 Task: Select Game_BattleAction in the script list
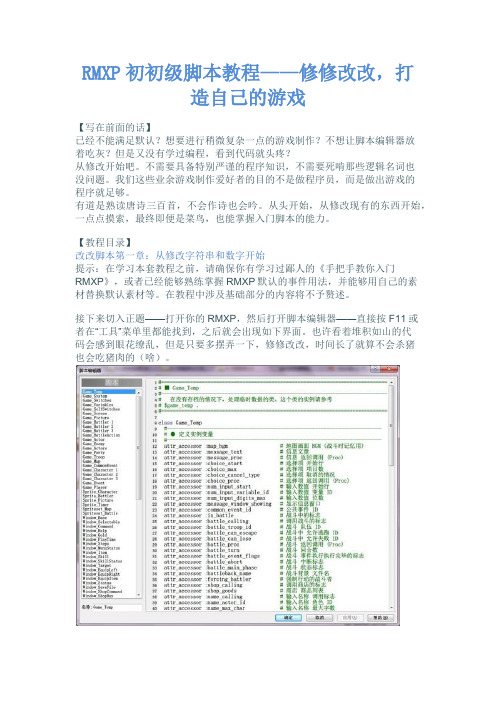109,435
